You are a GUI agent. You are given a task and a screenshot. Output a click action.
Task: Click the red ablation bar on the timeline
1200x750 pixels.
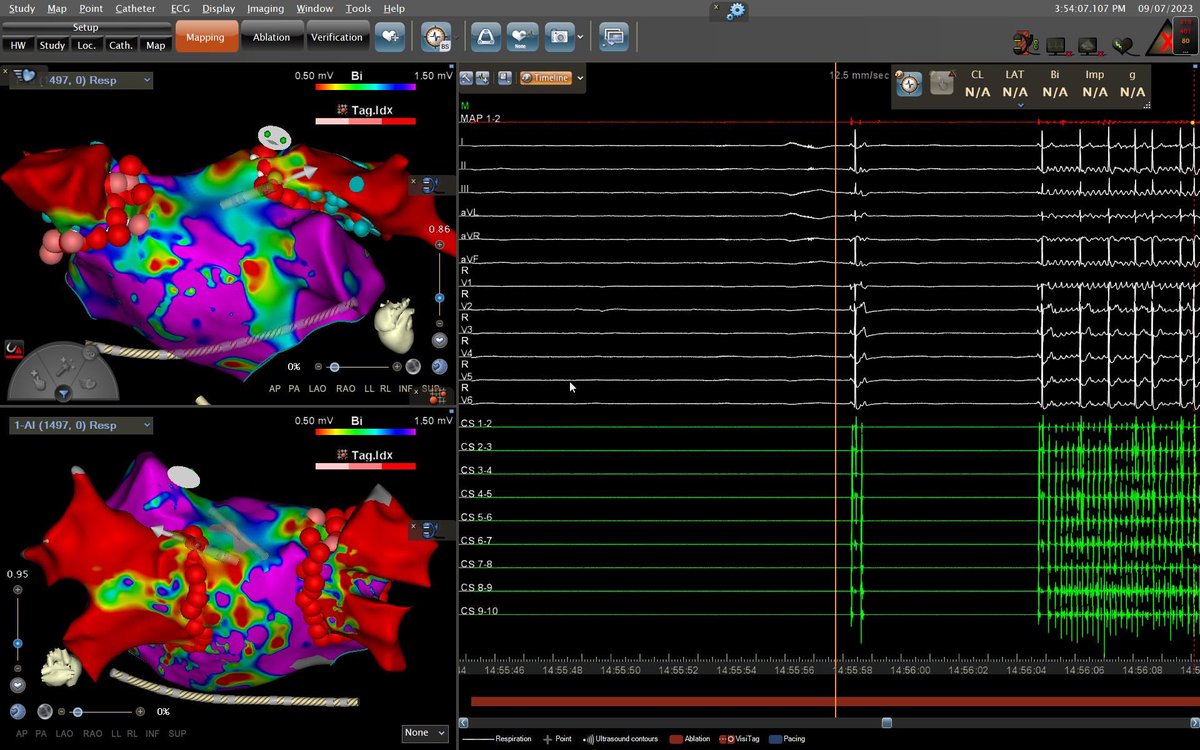click(834, 701)
